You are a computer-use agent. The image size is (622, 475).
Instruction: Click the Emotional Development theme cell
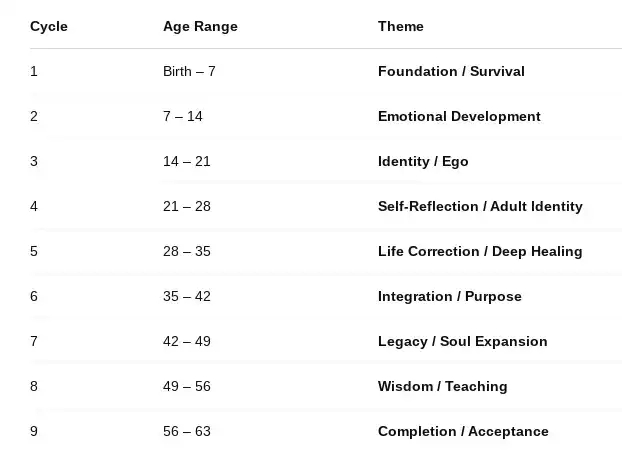(x=459, y=116)
